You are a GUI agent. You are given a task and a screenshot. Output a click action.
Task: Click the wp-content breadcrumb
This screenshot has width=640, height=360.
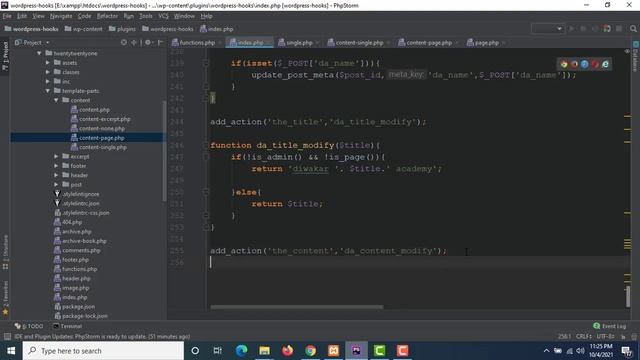(x=84, y=29)
